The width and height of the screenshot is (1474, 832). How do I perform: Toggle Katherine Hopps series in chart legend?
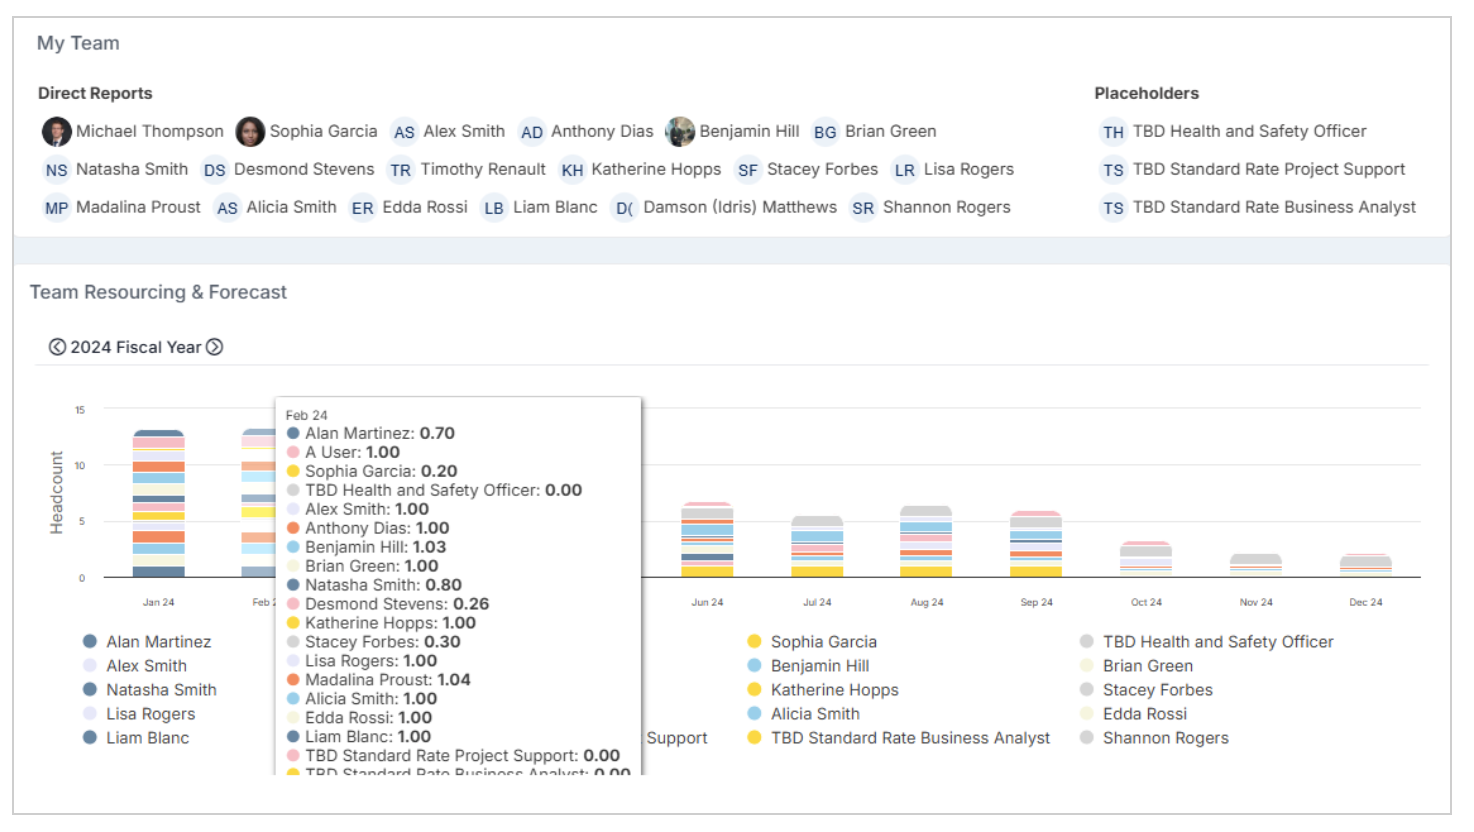823,690
